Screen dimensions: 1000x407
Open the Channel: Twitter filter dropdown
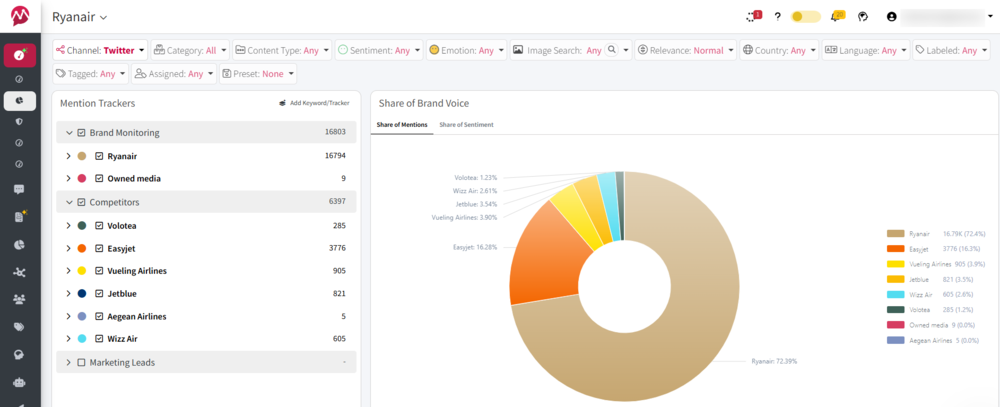point(100,50)
